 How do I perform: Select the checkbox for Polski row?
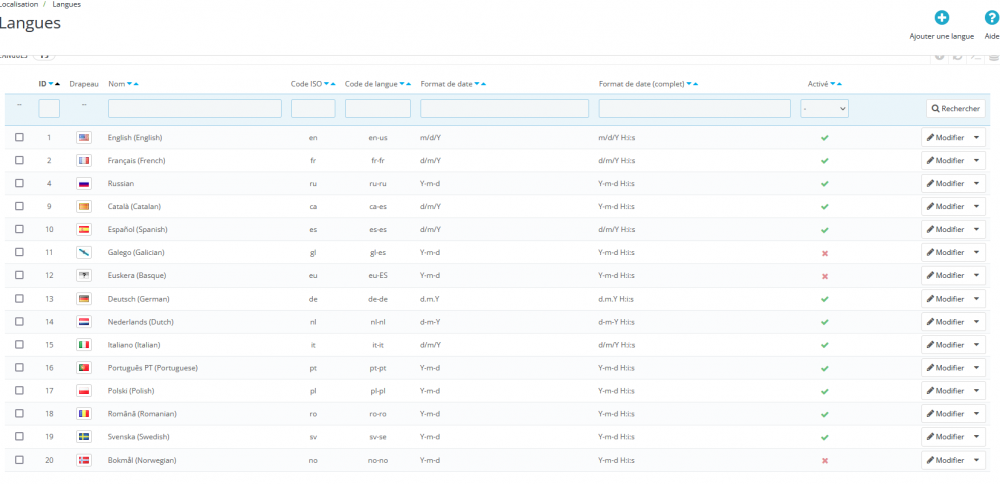click(x=19, y=390)
